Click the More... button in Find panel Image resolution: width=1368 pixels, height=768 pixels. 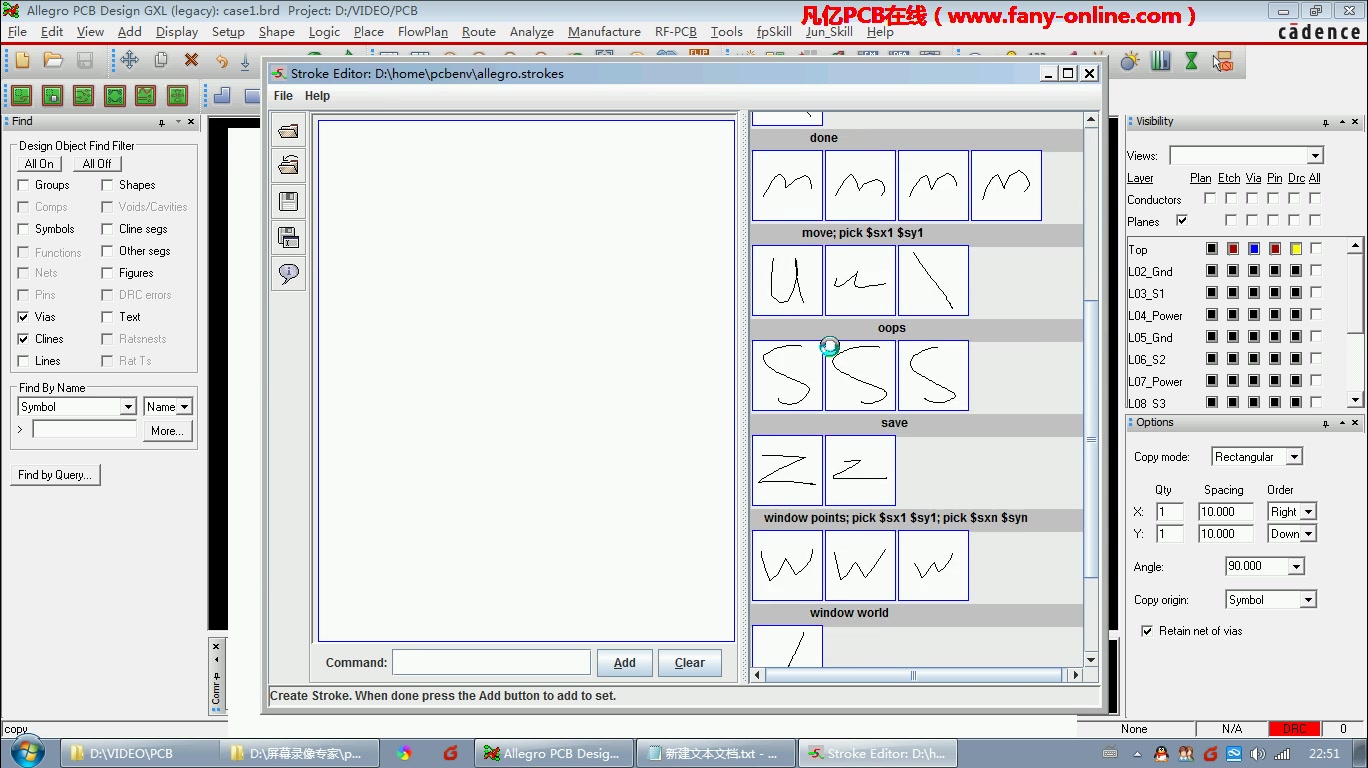click(x=167, y=431)
